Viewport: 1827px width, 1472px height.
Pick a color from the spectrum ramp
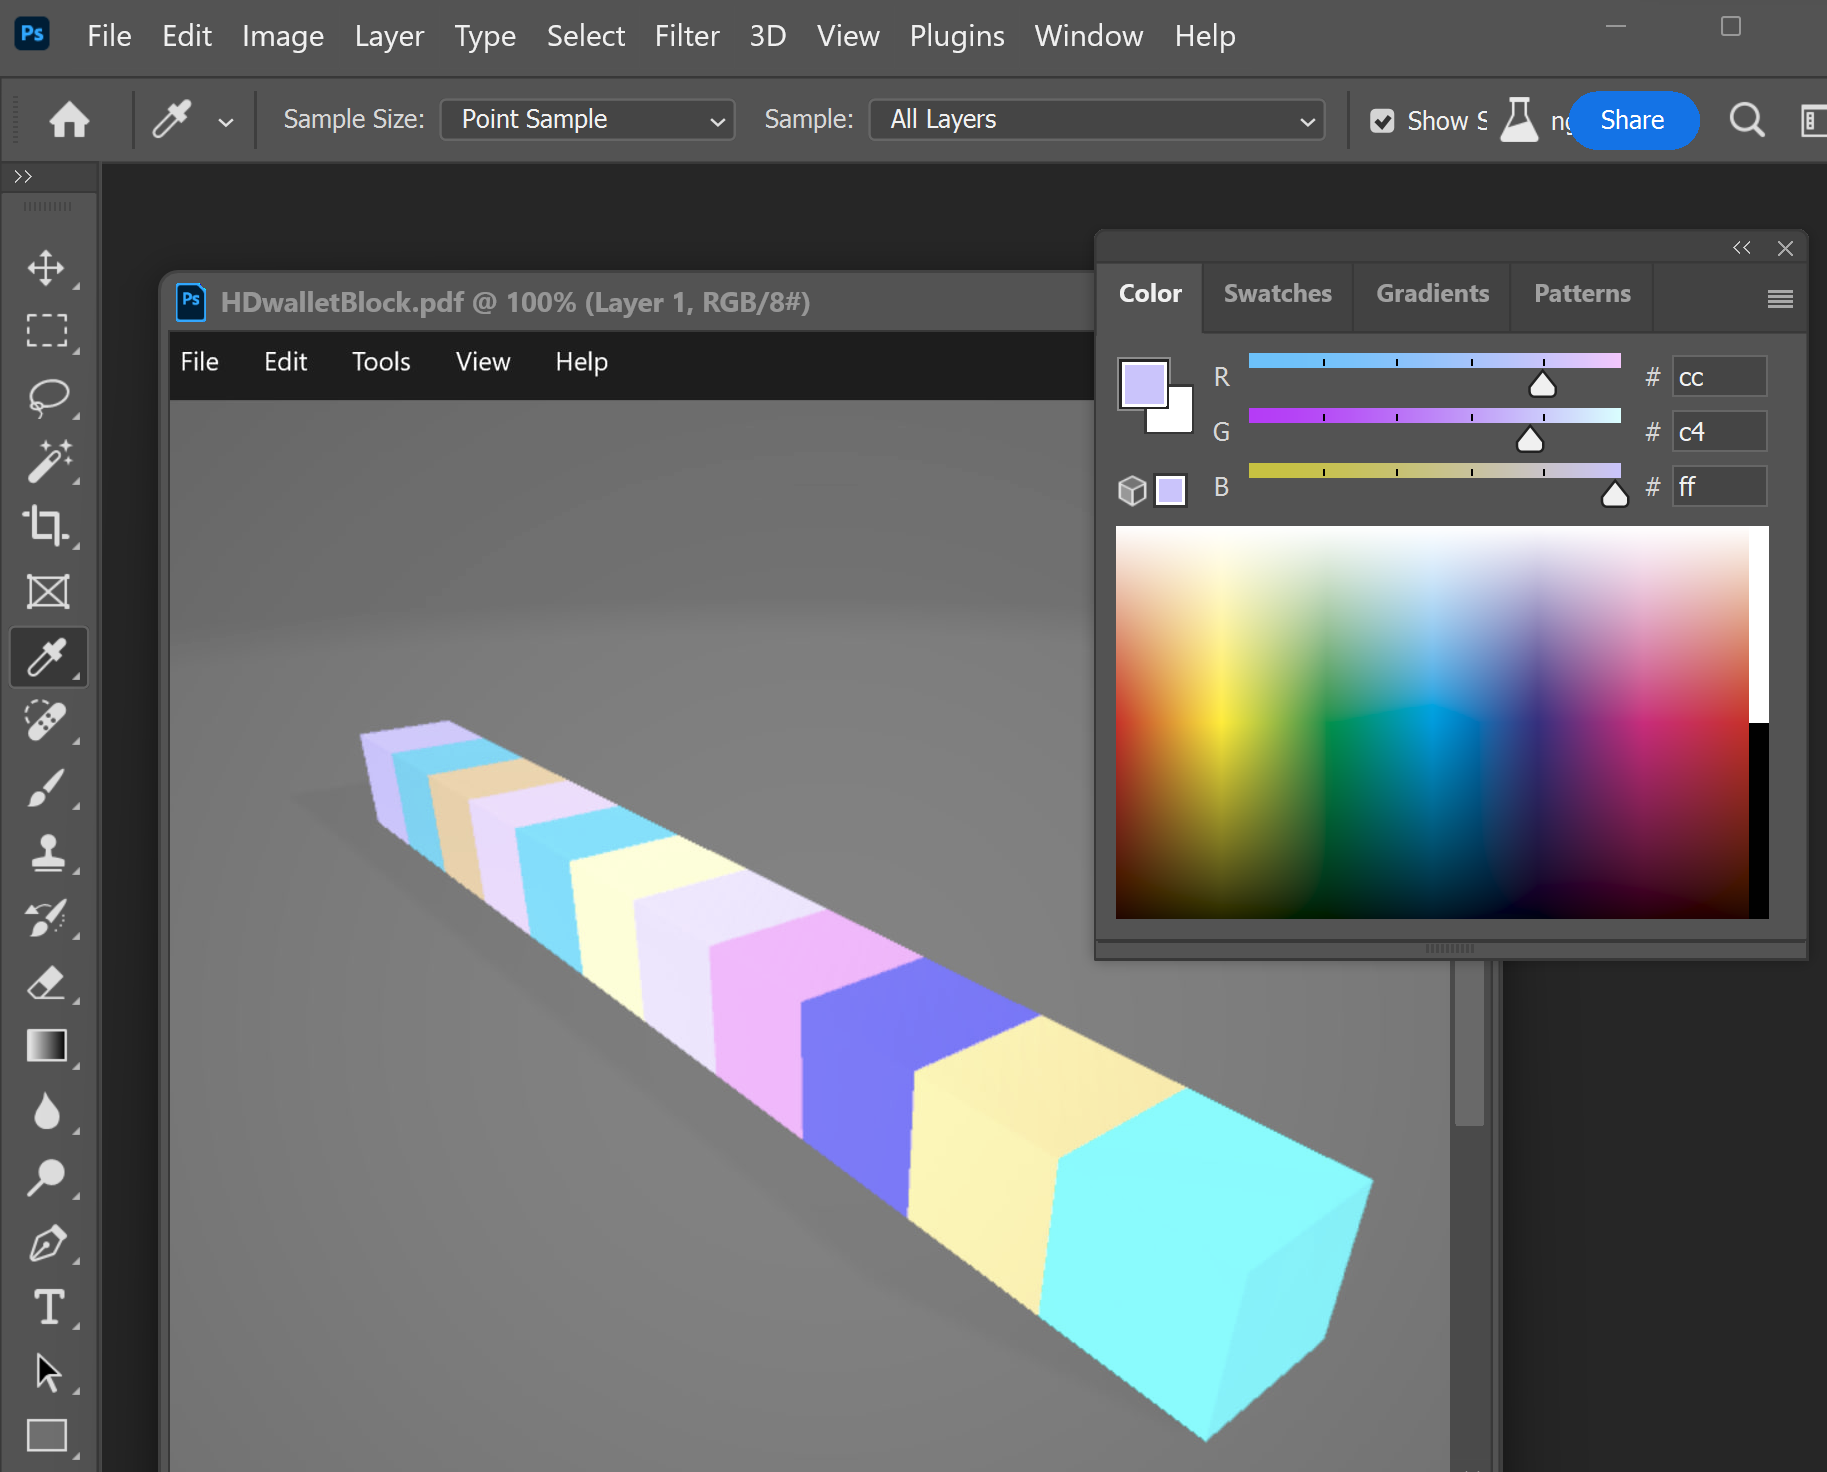(x=1432, y=722)
